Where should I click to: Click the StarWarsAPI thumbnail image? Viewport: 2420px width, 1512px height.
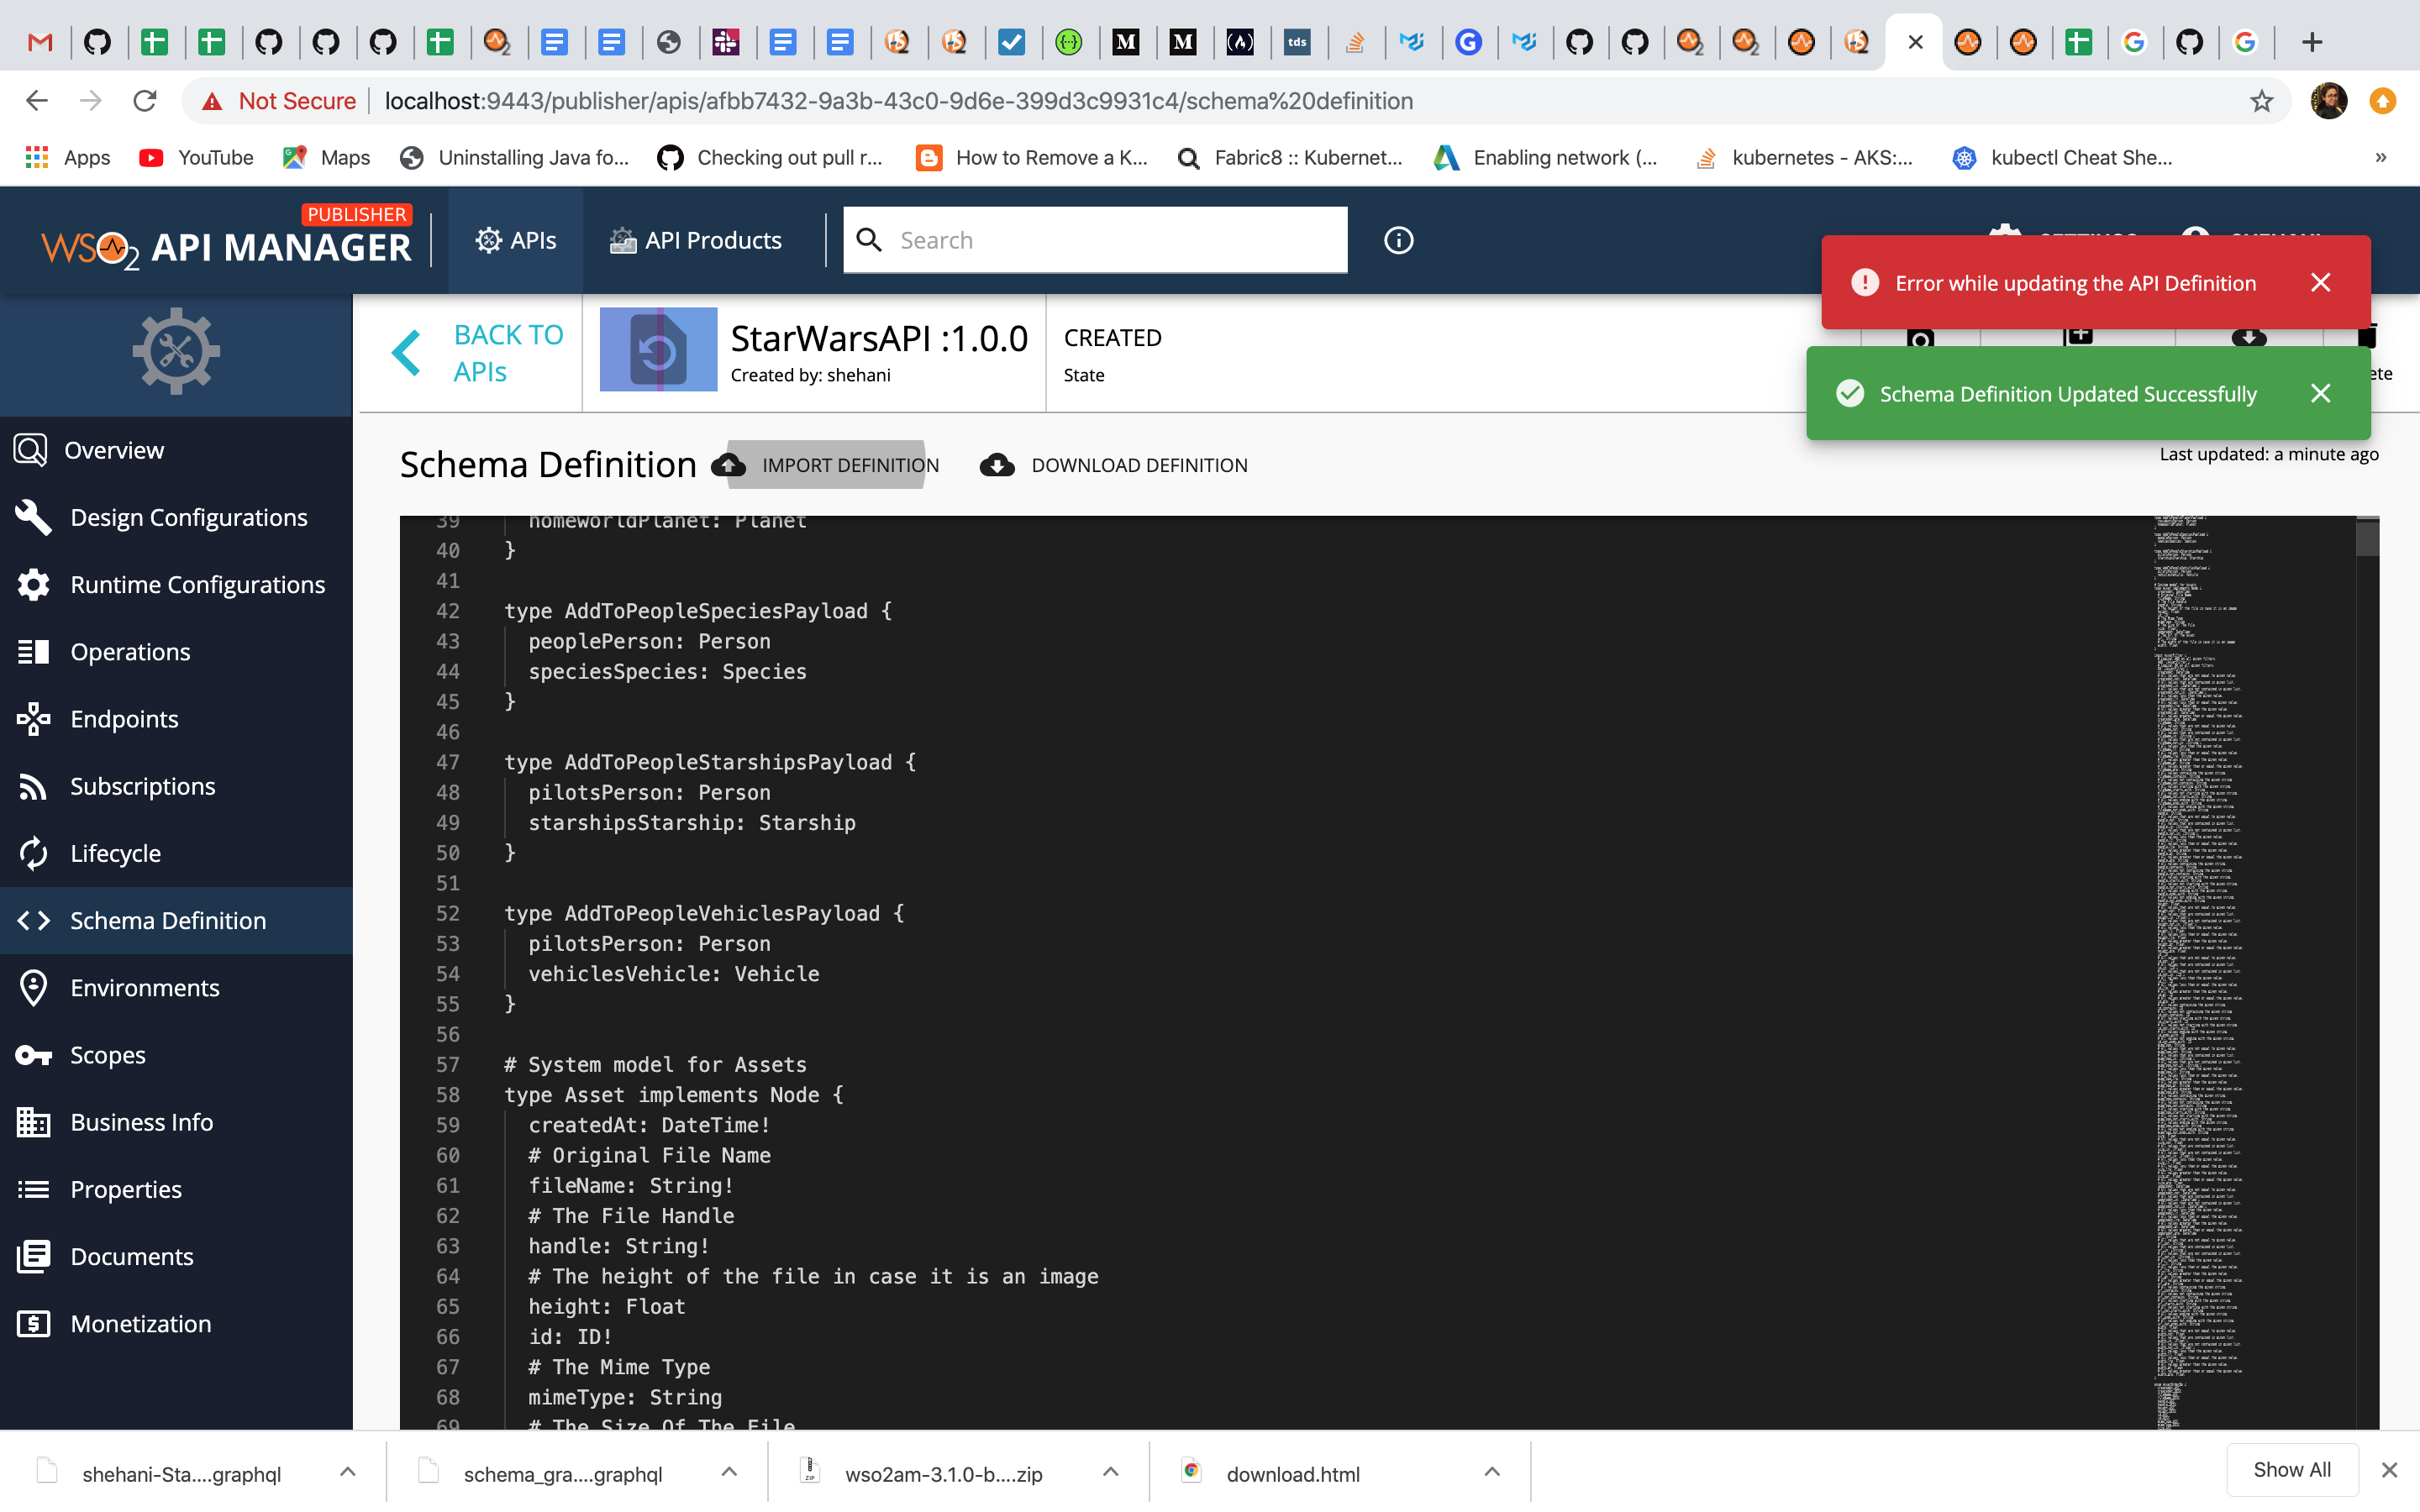658,350
